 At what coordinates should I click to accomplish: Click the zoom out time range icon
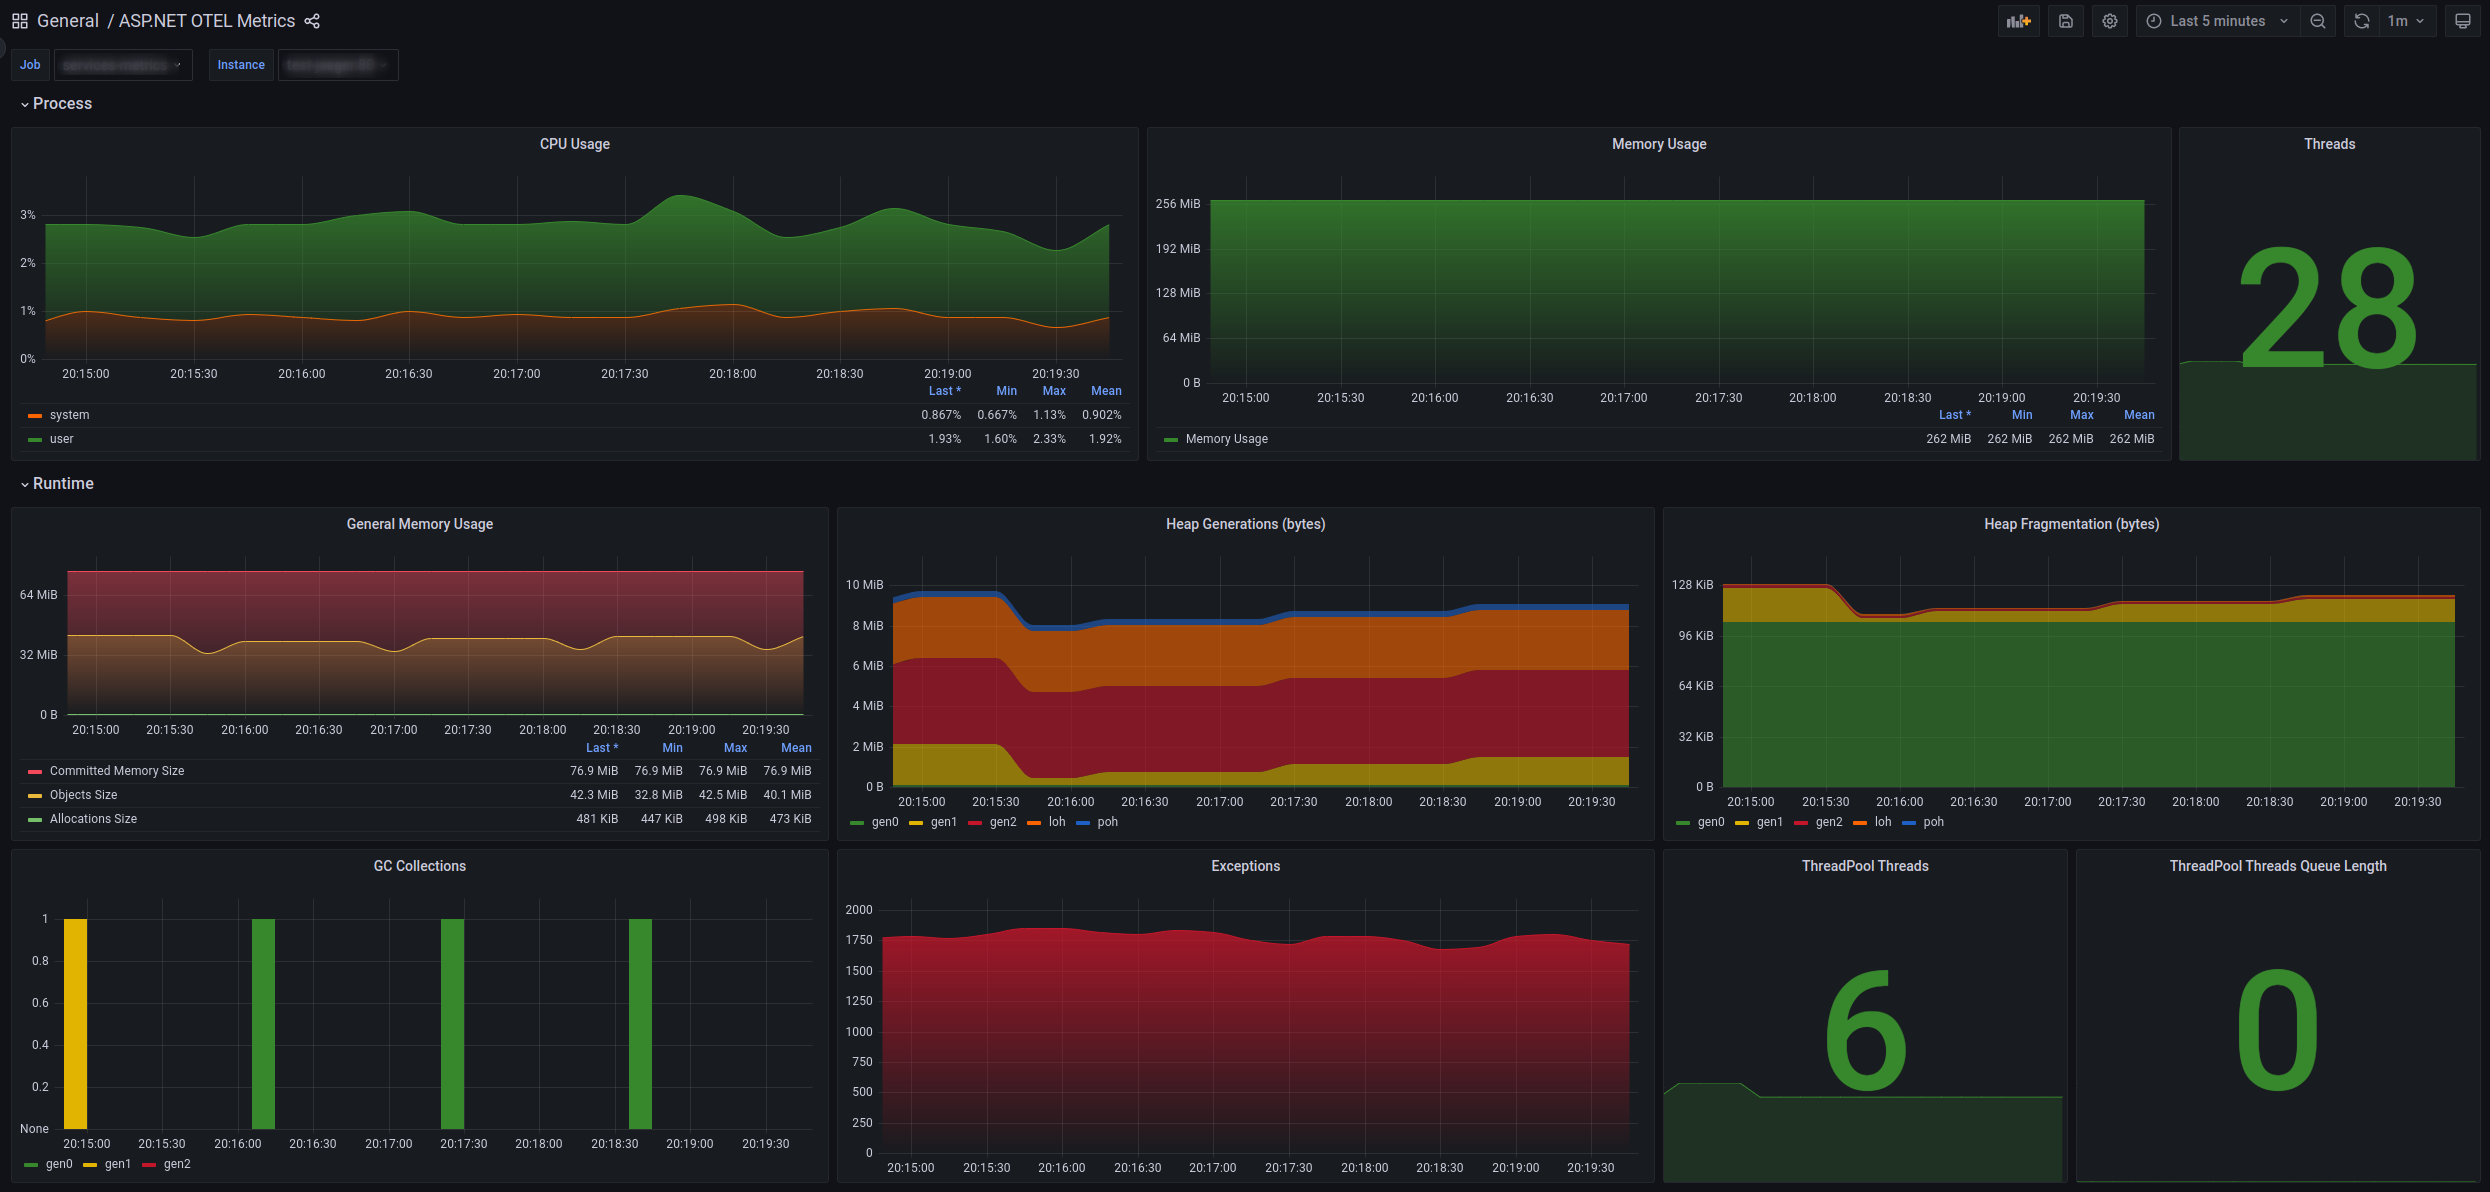pos(2318,21)
